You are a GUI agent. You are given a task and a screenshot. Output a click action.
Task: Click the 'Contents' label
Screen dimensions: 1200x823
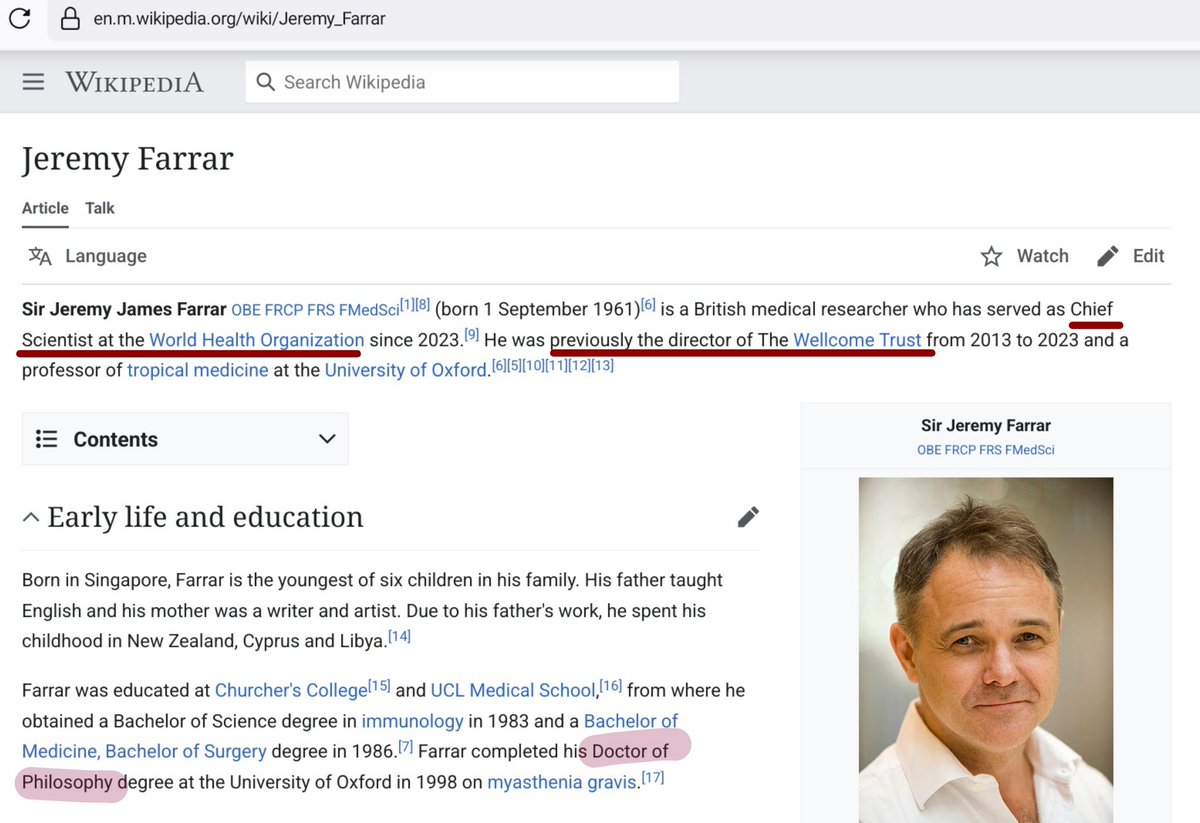[116, 439]
